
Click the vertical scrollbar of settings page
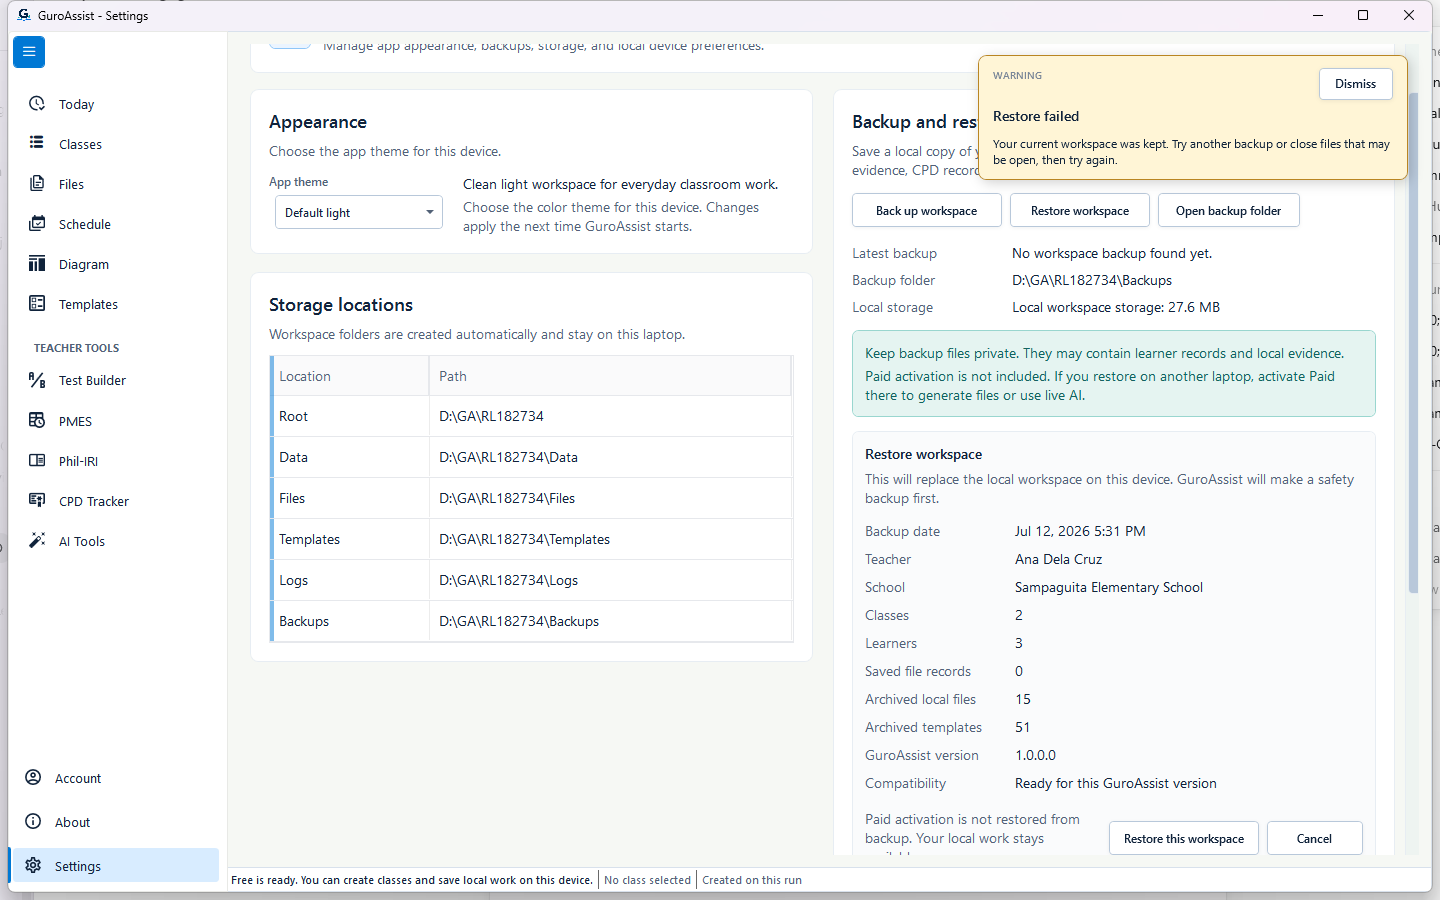(1413, 344)
